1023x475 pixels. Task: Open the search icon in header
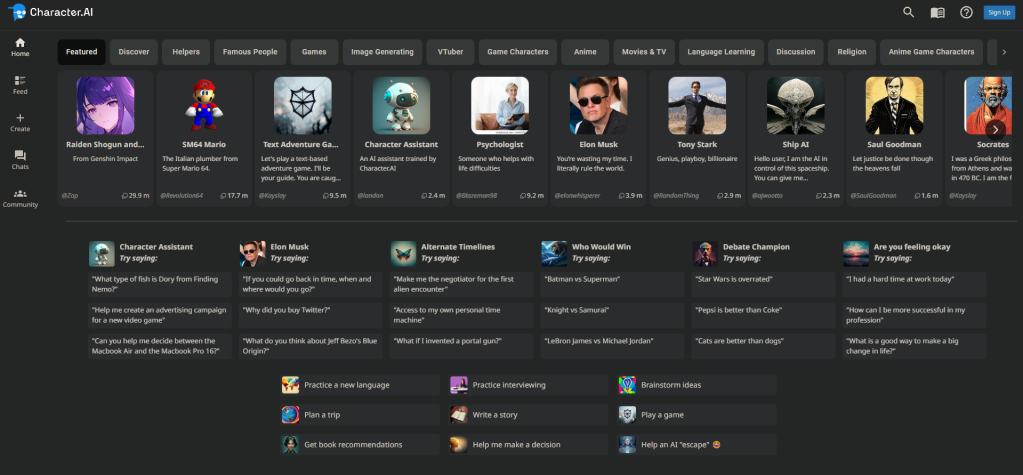[908, 12]
